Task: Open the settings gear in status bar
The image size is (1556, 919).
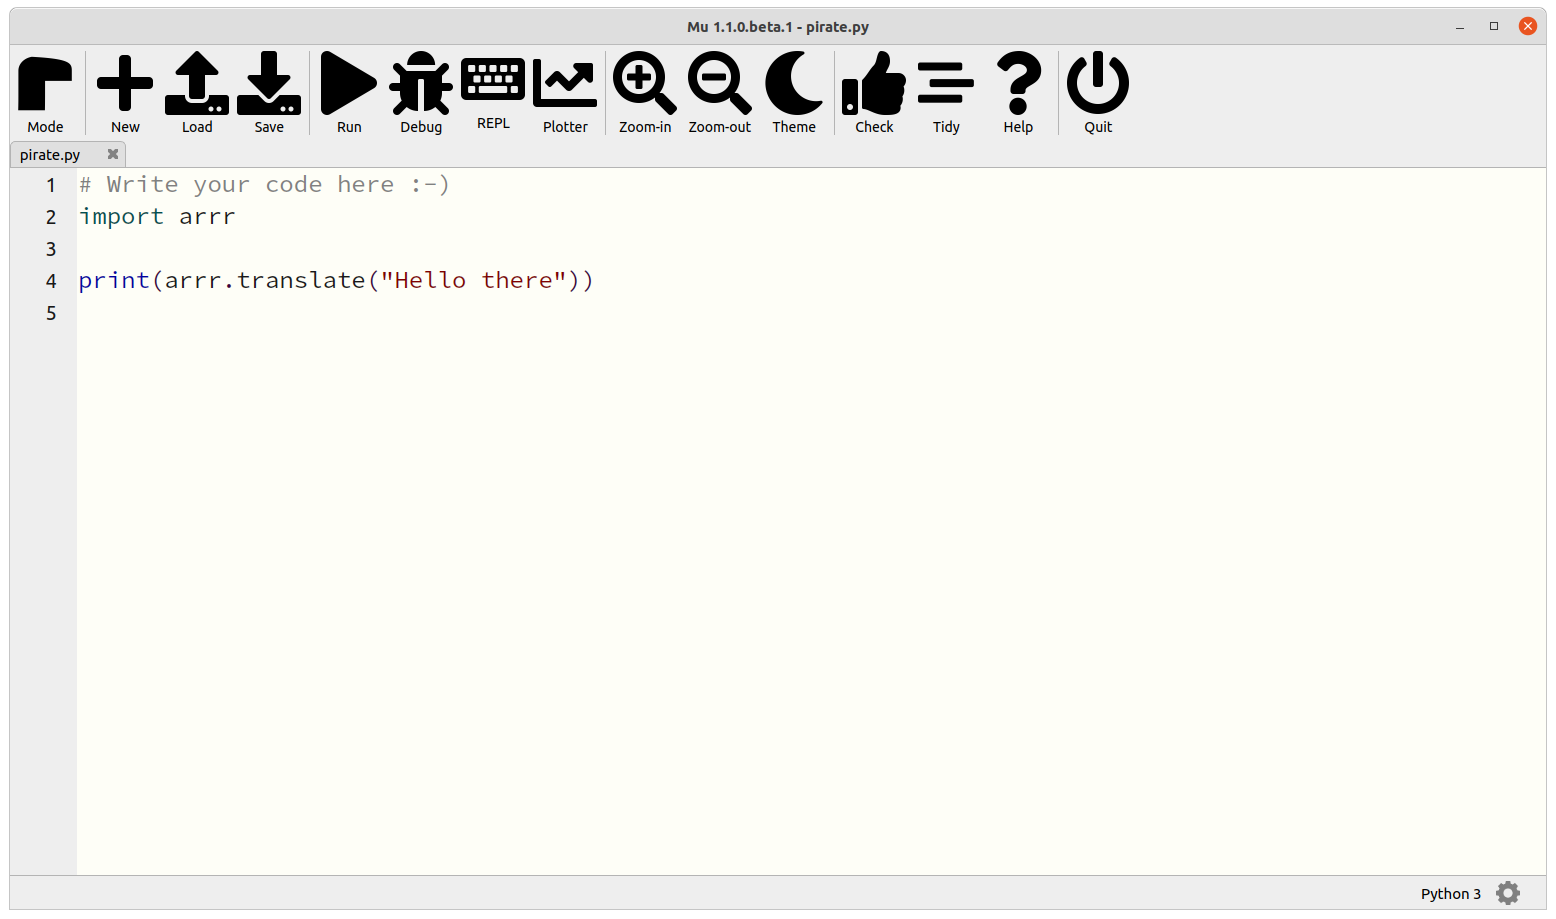Action: [x=1507, y=893]
